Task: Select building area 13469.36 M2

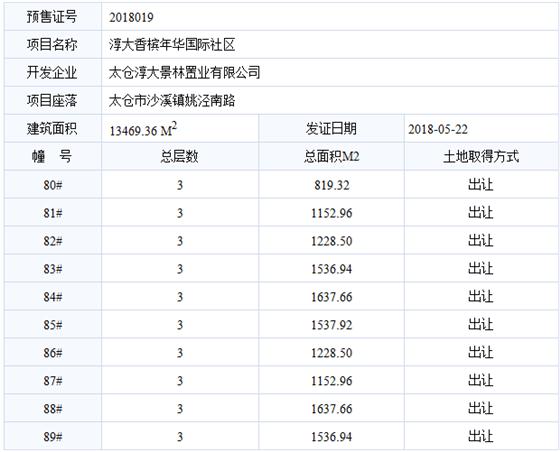Action: coord(143,129)
